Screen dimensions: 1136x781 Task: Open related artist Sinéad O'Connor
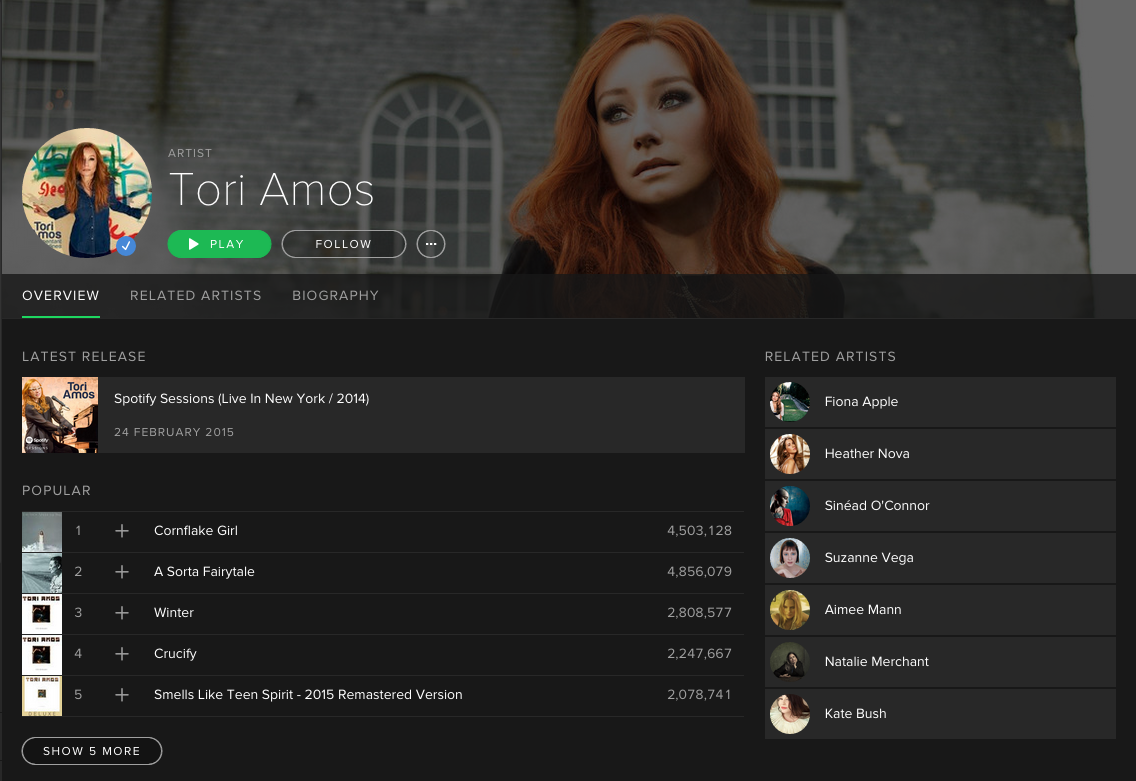coord(940,506)
